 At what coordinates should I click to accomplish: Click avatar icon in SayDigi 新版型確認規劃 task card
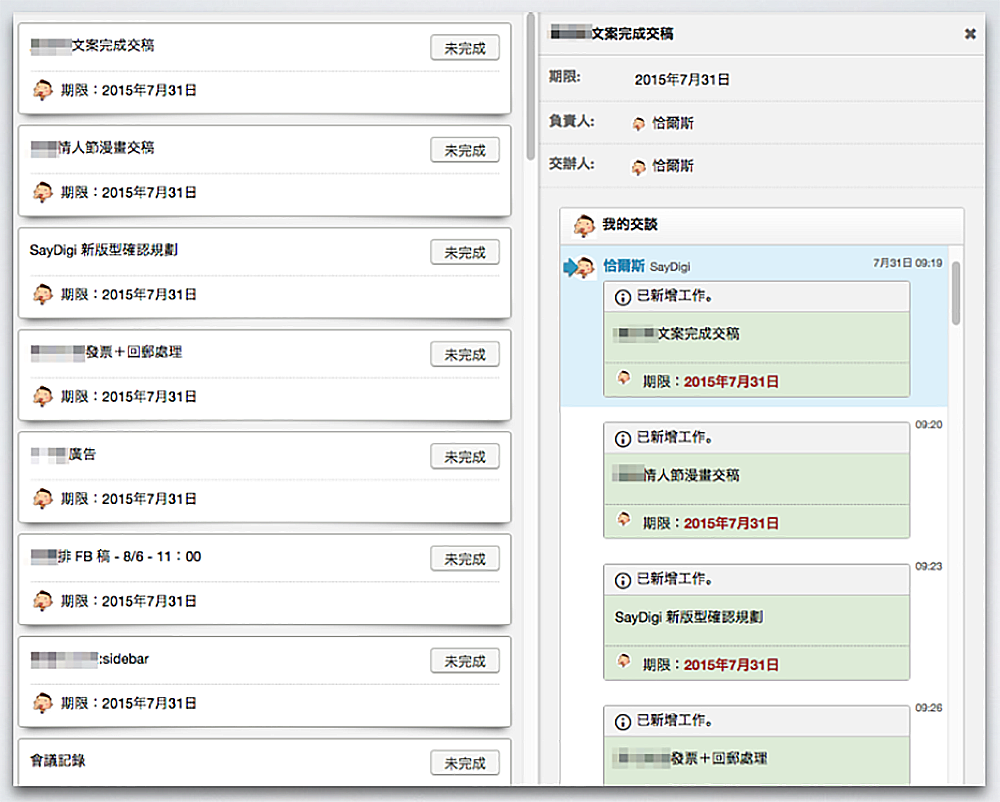click(x=42, y=294)
